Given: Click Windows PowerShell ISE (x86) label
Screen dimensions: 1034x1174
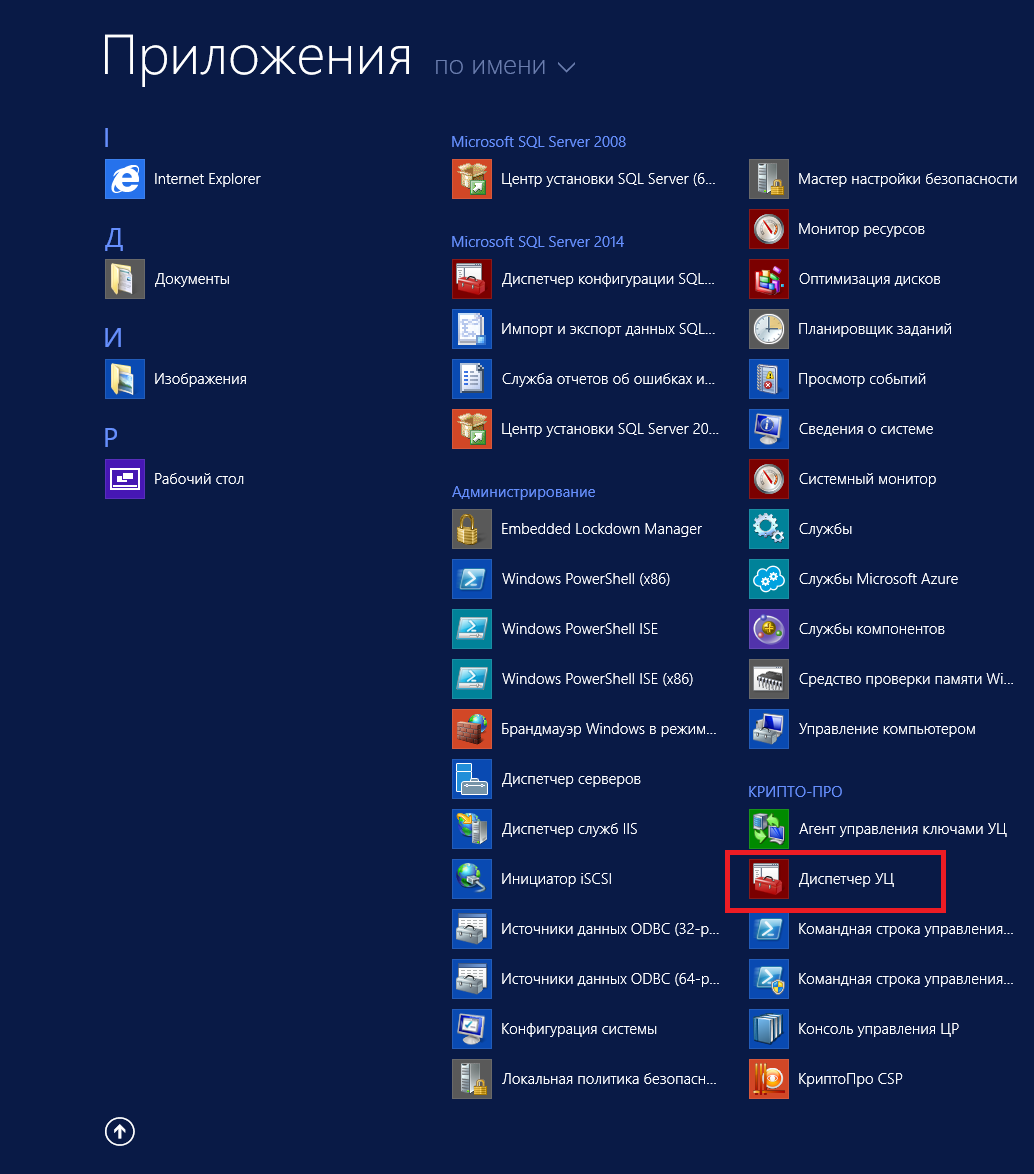Looking at the screenshot, I should pyautogui.click(x=597, y=679).
